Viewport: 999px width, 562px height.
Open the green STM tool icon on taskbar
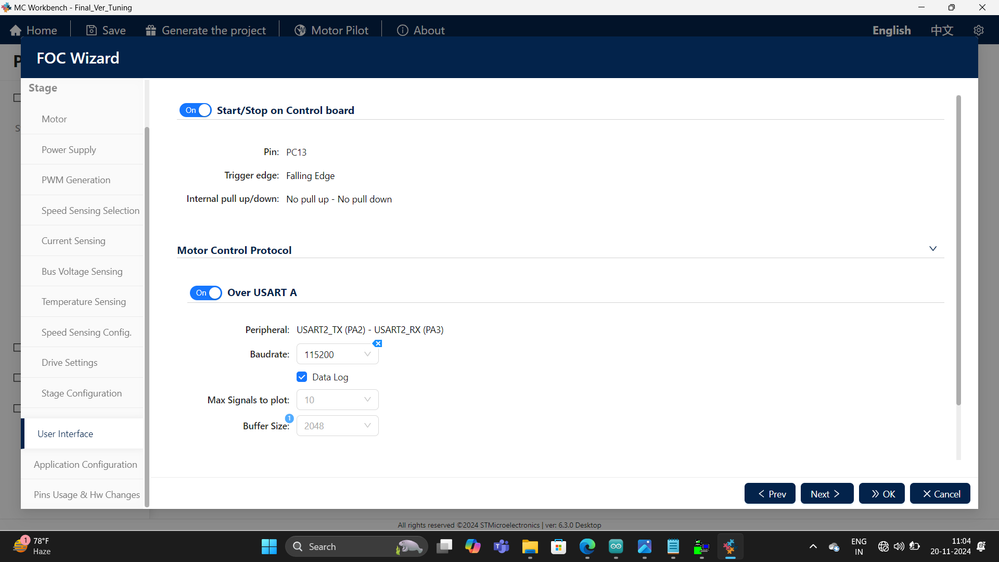click(701, 547)
